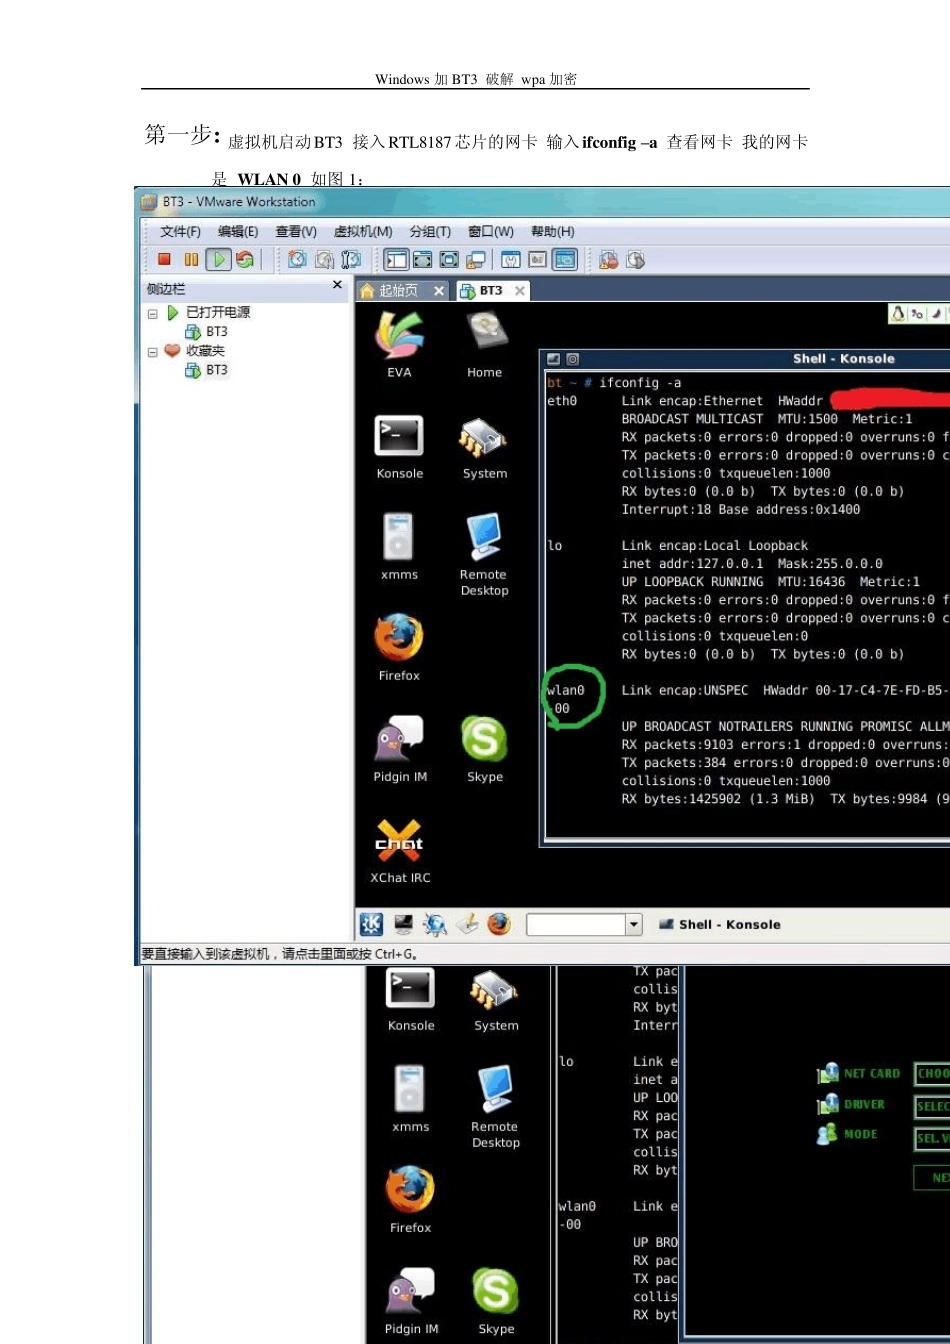Click the Full Screen toolbar icon
950x1344 pixels.
tap(449, 260)
